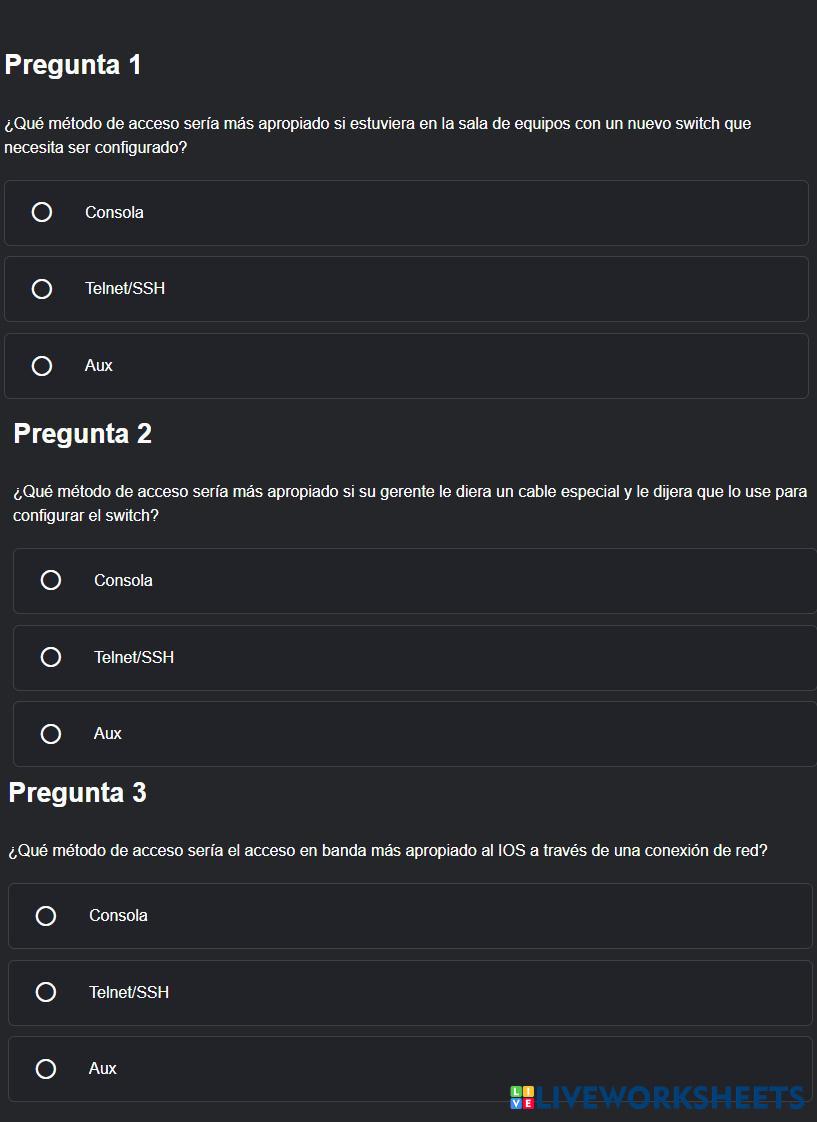Click the Pregunta 2 heading

click(x=82, y=434)
